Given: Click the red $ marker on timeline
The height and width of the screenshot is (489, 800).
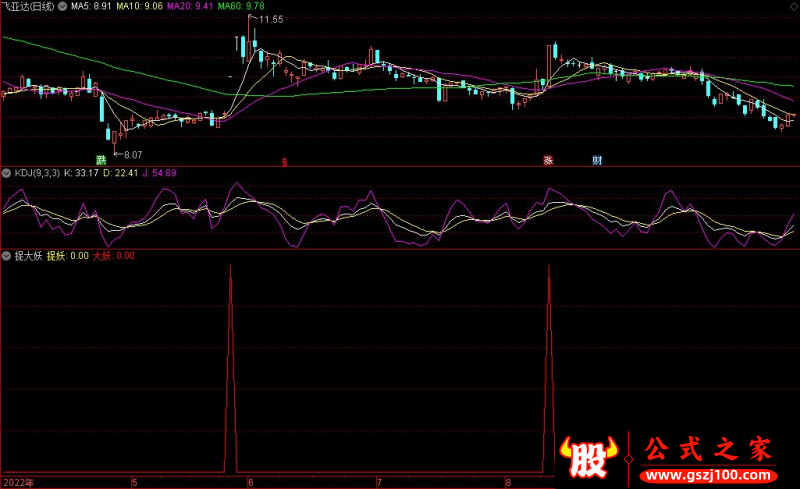Looking at the screenshot, I should pyautogui.click(x=285, y=162).
